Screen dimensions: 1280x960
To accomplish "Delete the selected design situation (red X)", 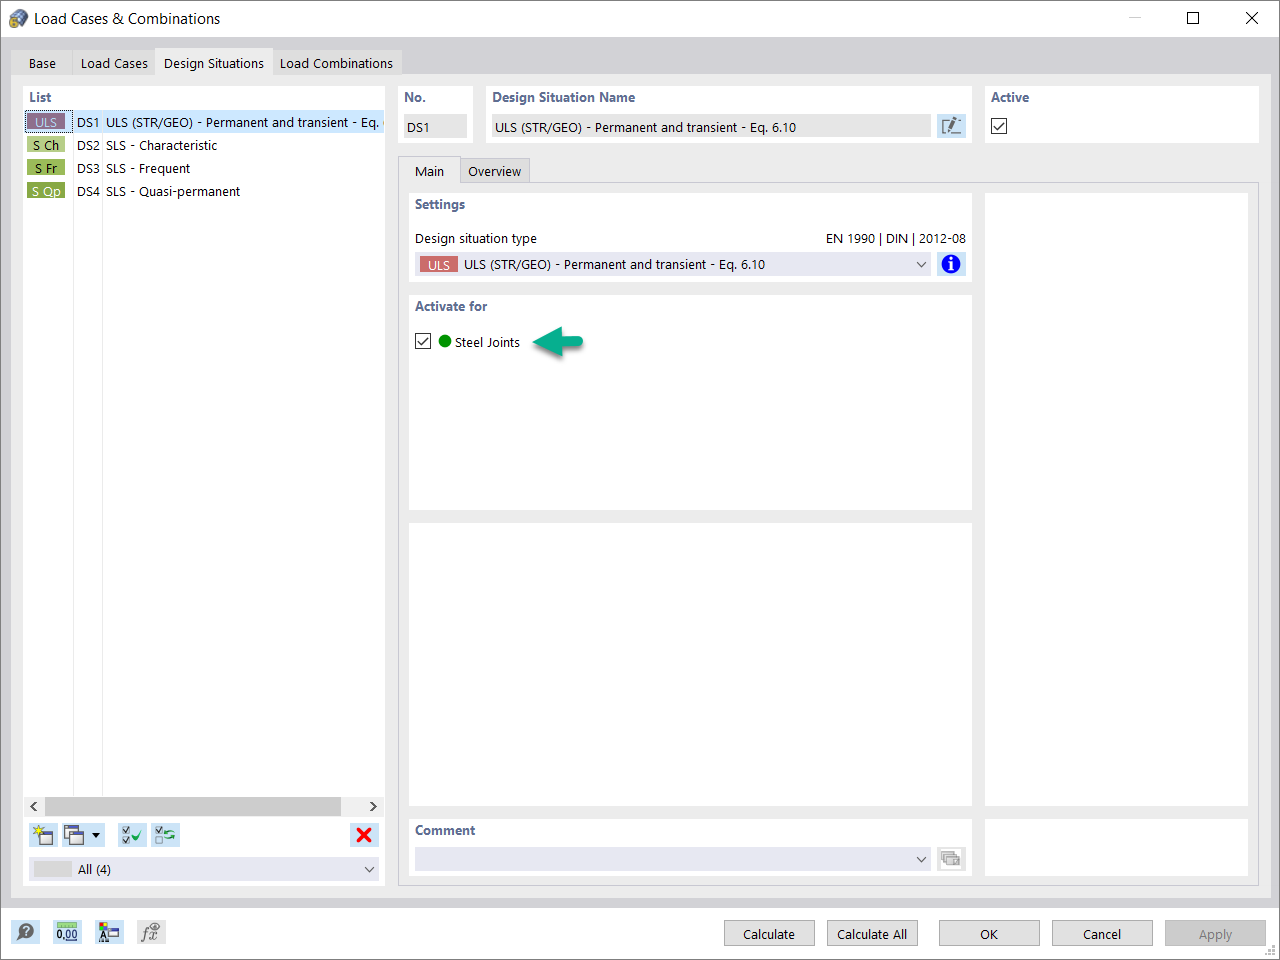I will pyautogui.click(x=364, y=835).
